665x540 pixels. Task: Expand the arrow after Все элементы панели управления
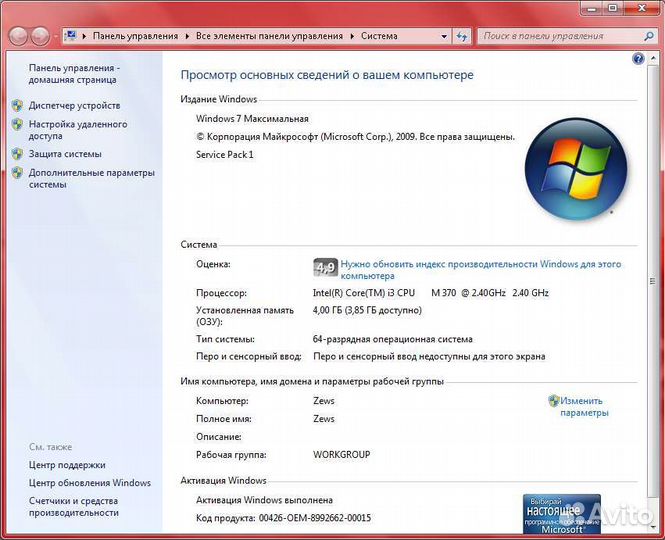point(352,36)
